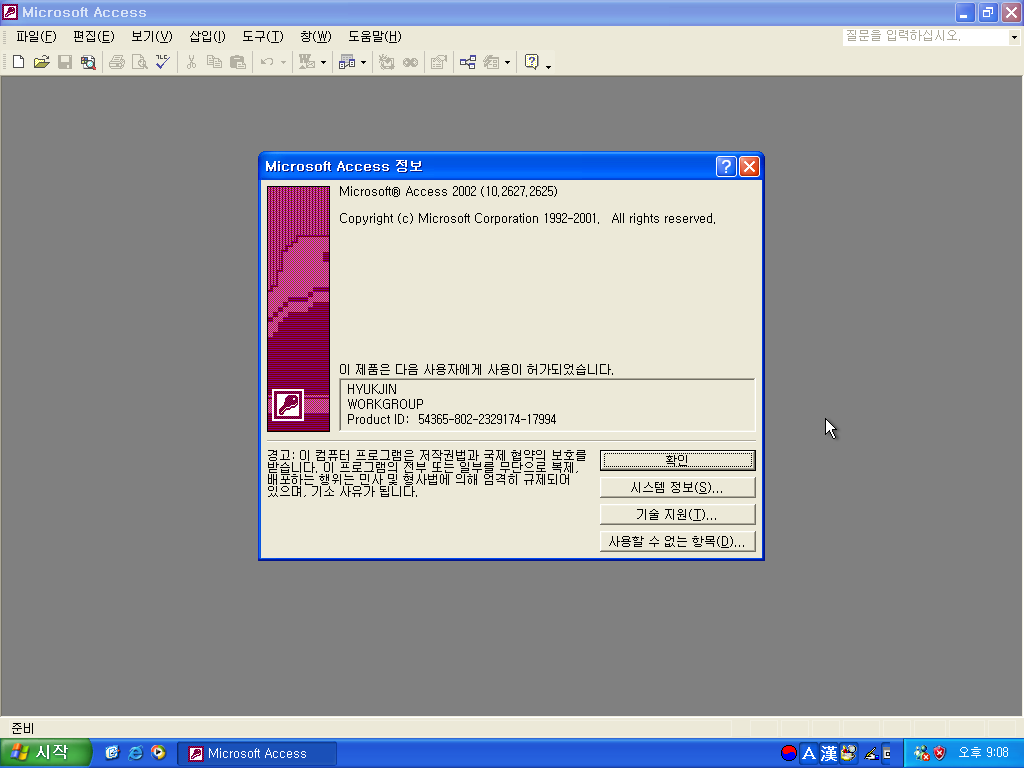Click the Cut scissors icon
The width and height of the screenshot is (1024, 768).
point(191,62)
